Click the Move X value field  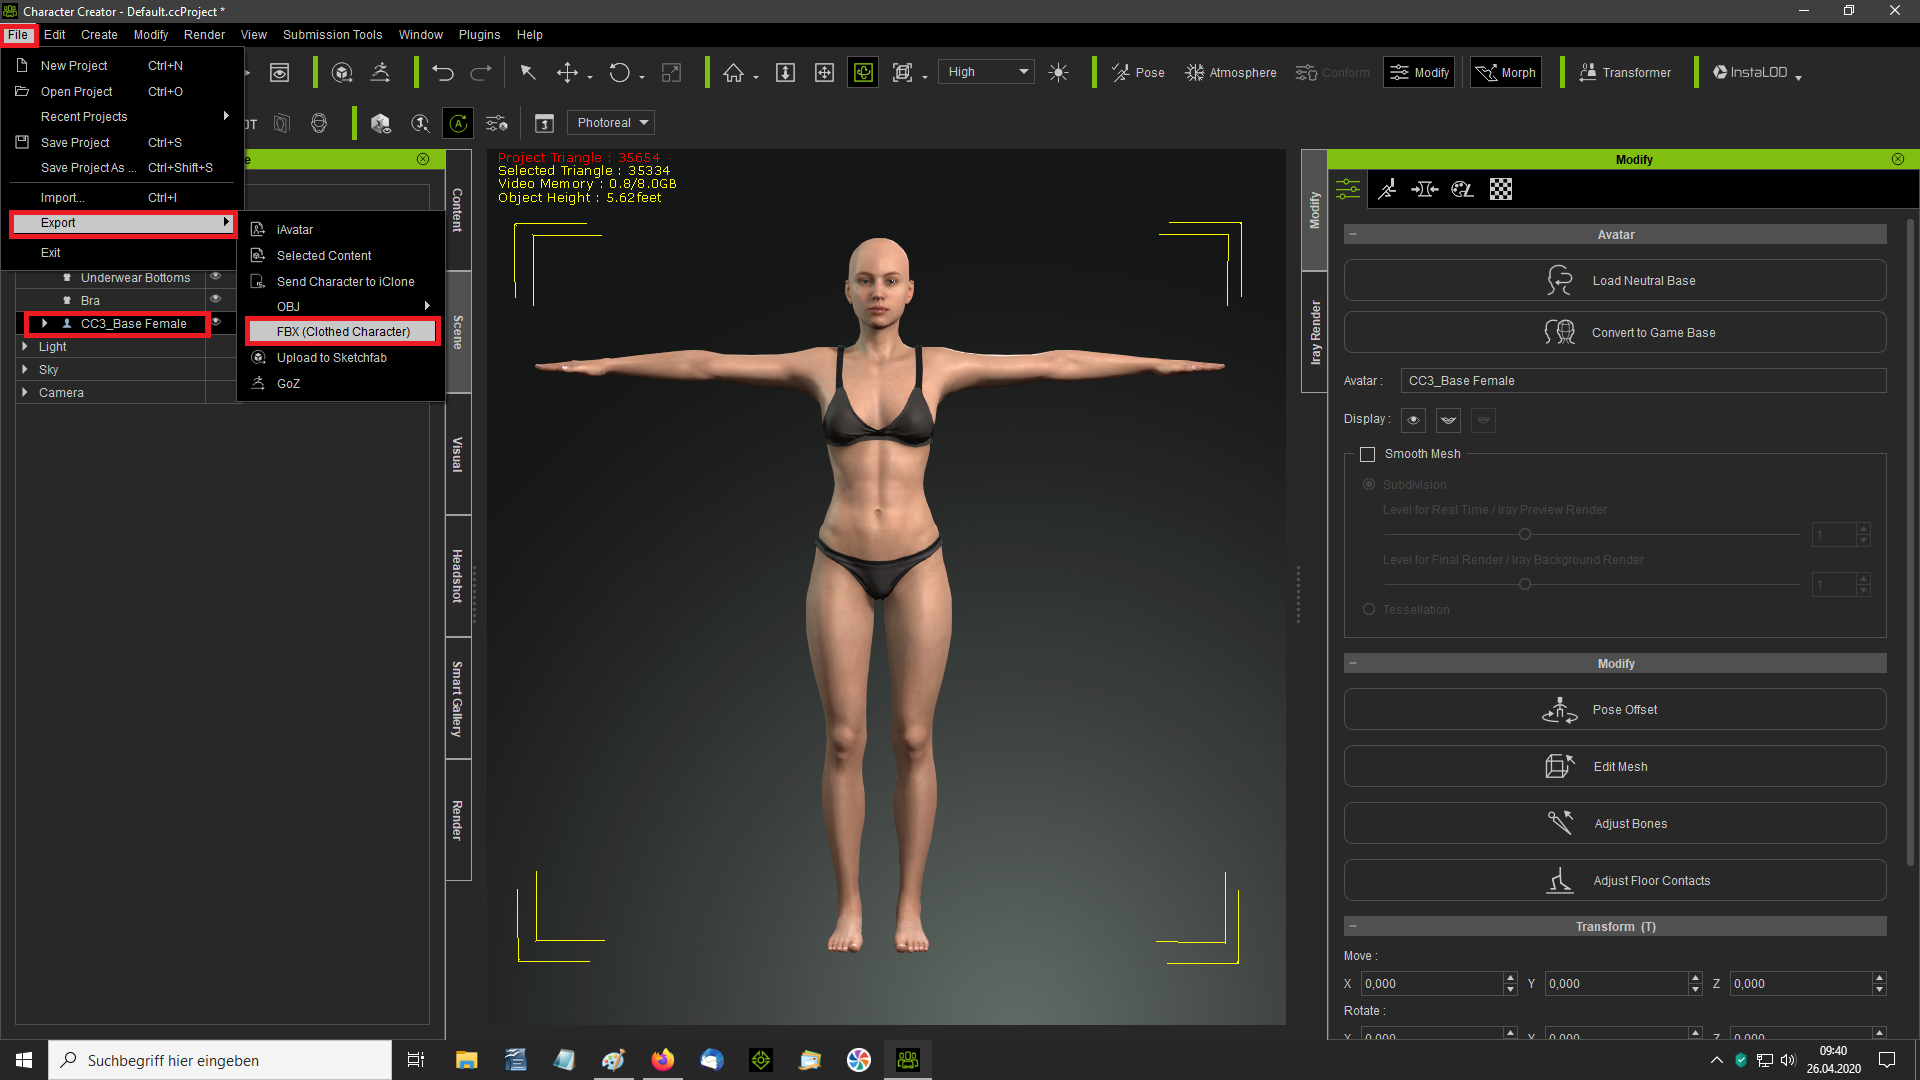1432,984
